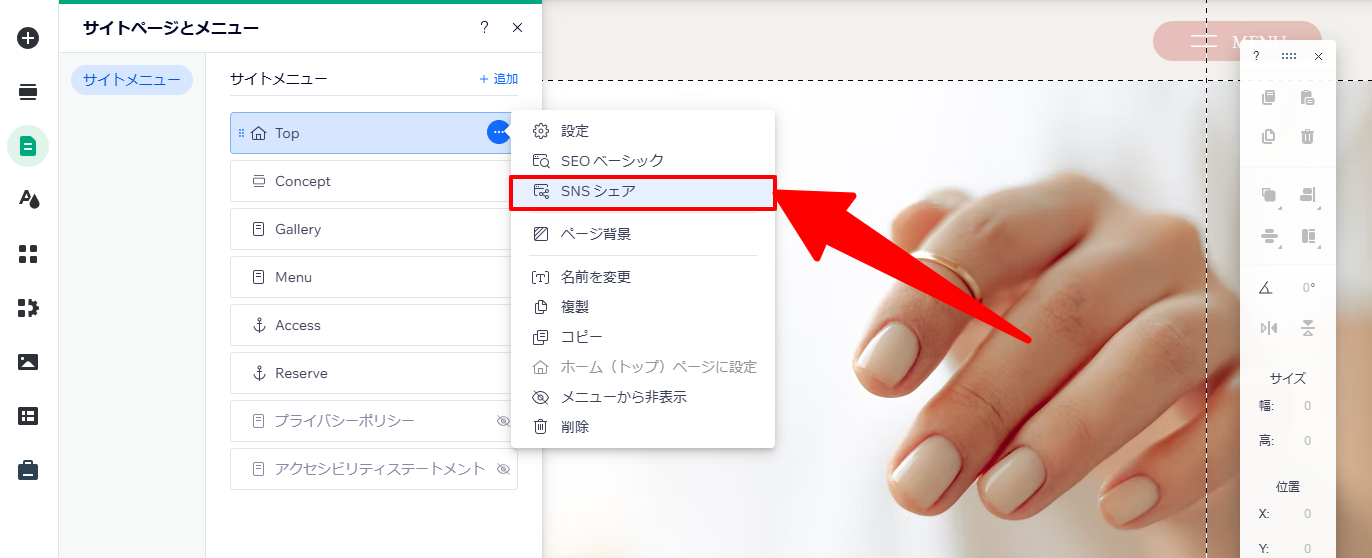Toggle hidden eye icon on アクセシビリティステートメント
This screenshot has width=1372, height=558.
click(x=504, y=469)
